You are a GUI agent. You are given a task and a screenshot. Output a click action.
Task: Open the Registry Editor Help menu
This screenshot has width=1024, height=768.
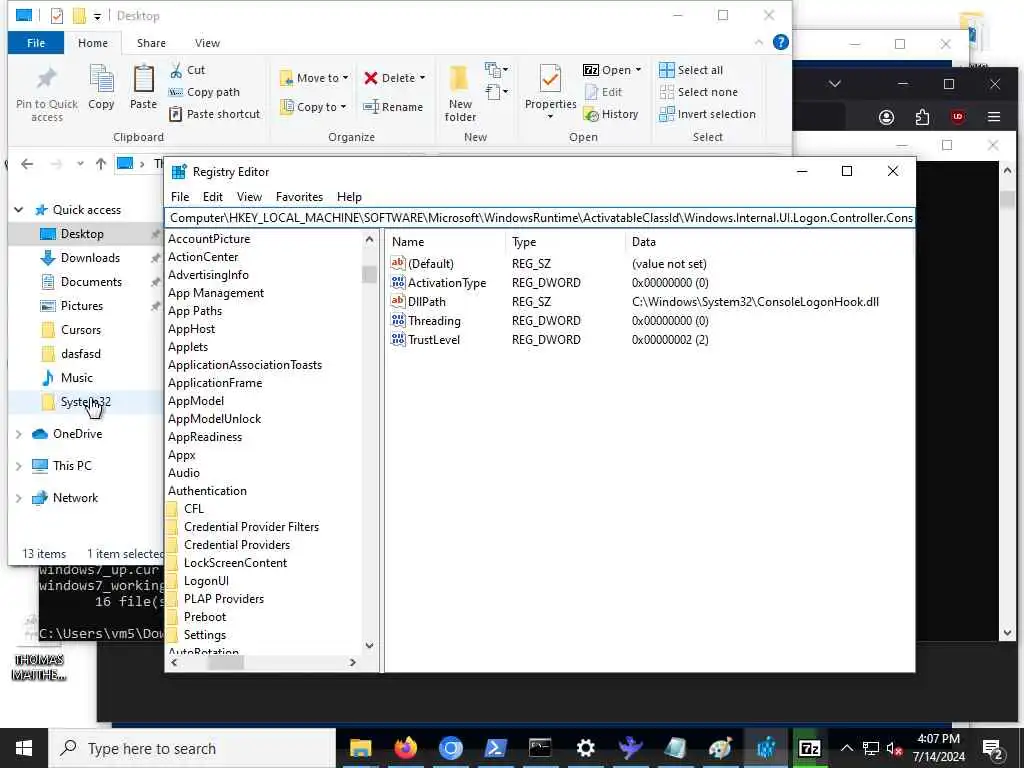tap(349, 197)
